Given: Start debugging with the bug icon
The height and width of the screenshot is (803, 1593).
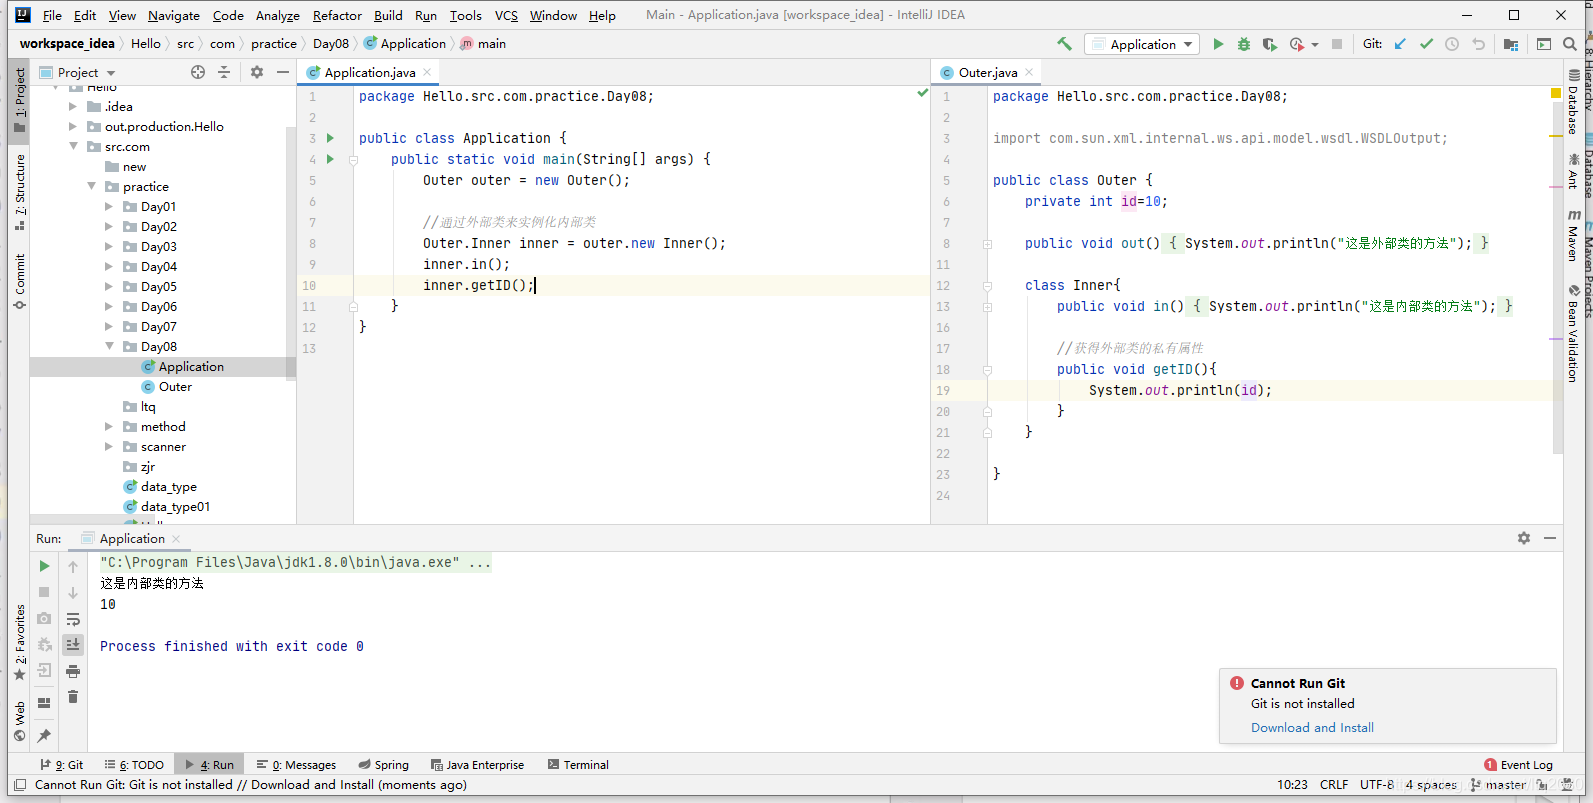Looking at the screenshot, I should point(1244,44).
